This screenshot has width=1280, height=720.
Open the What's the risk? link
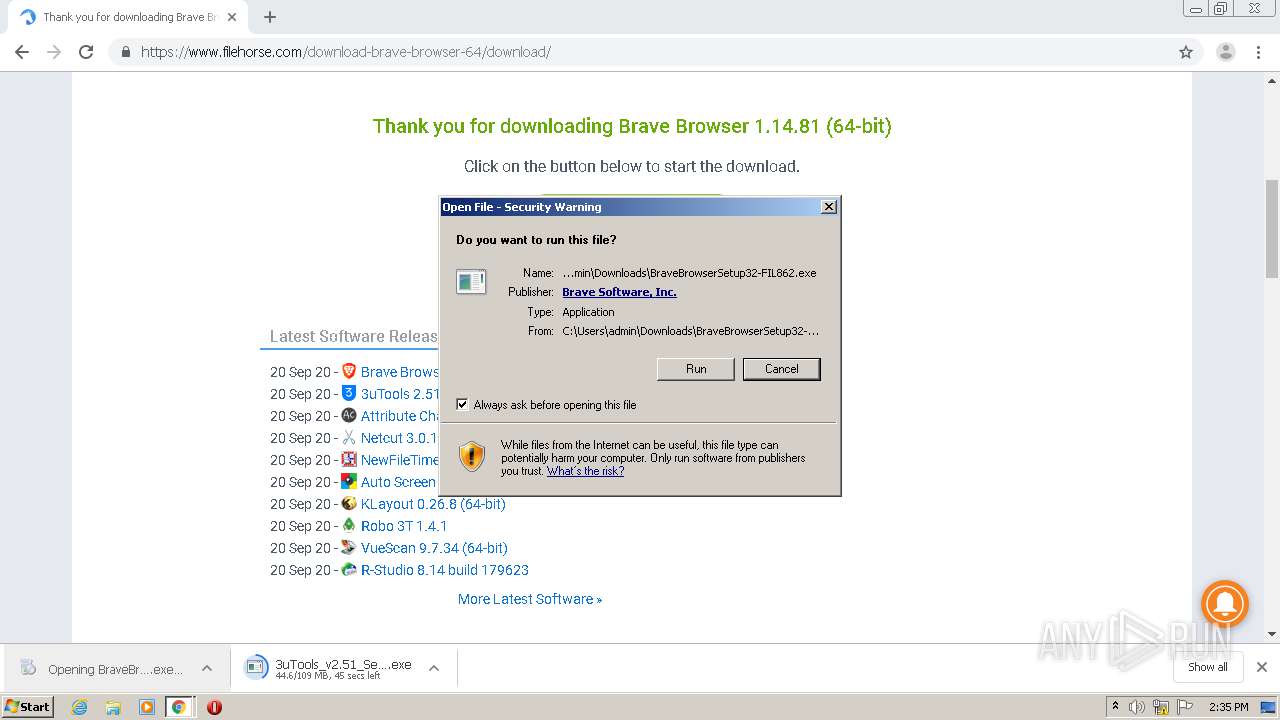pyautogui.click(x=585, y=471)
